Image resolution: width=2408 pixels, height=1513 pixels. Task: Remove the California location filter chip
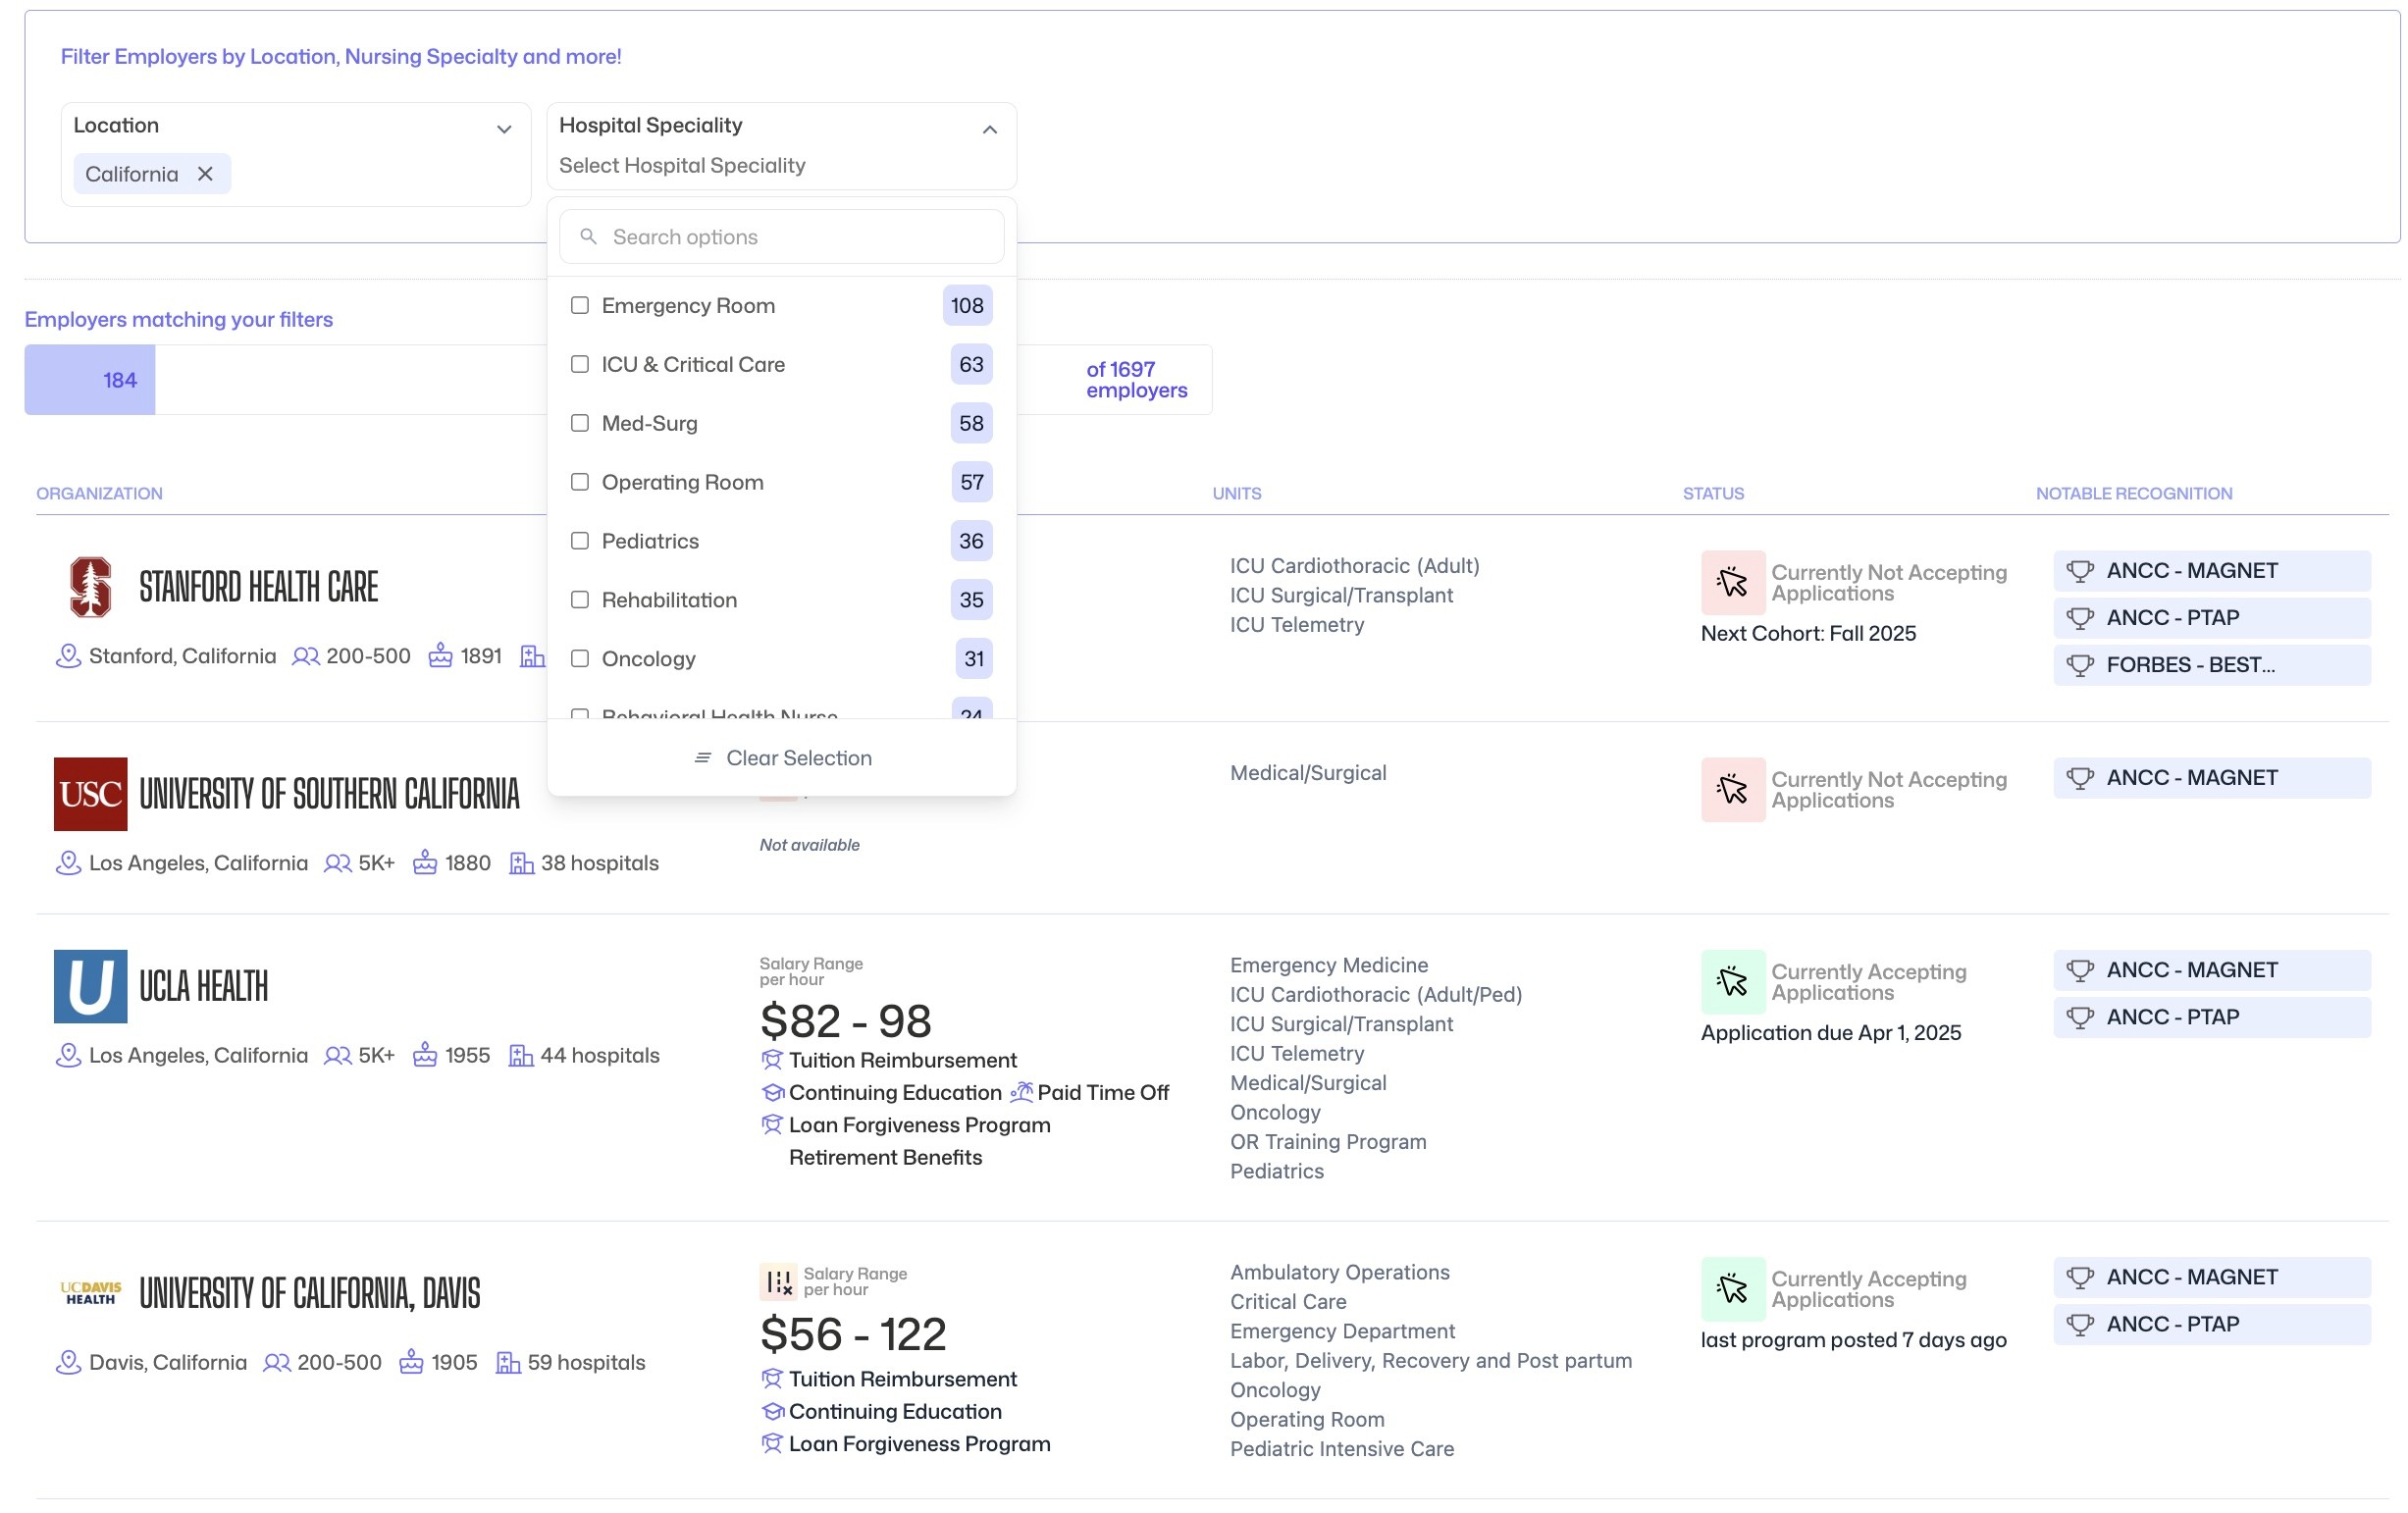(x=205, y=174)
